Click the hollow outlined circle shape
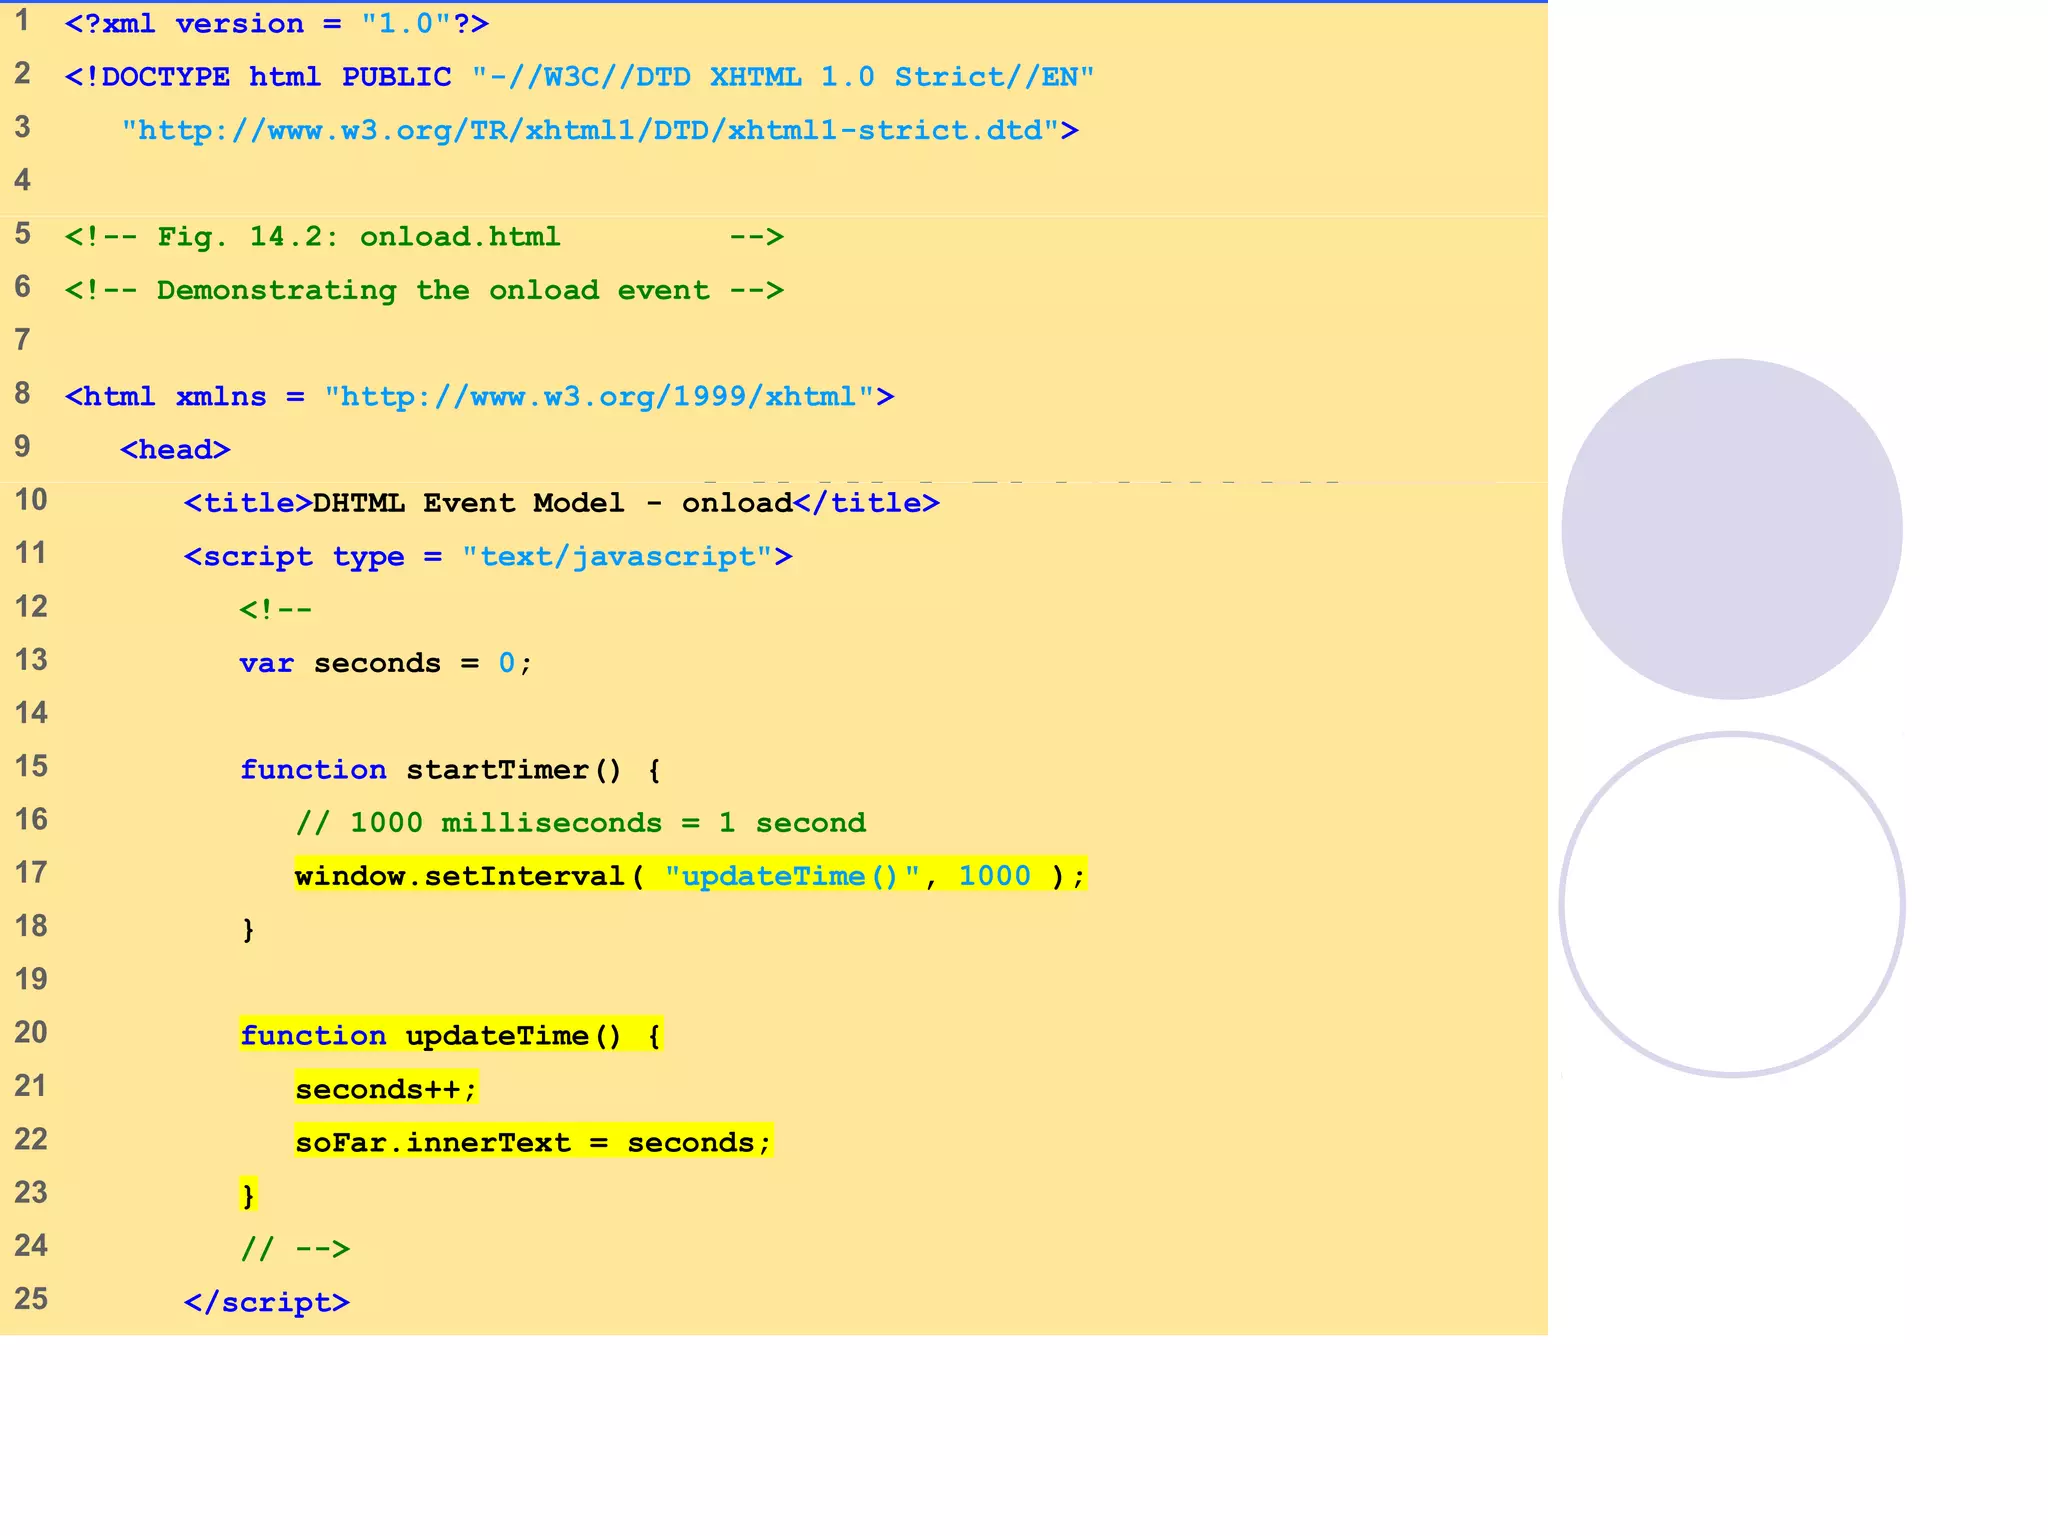The width and height of the screenshot is (2048, 1536). click(x=1731, y=905)
